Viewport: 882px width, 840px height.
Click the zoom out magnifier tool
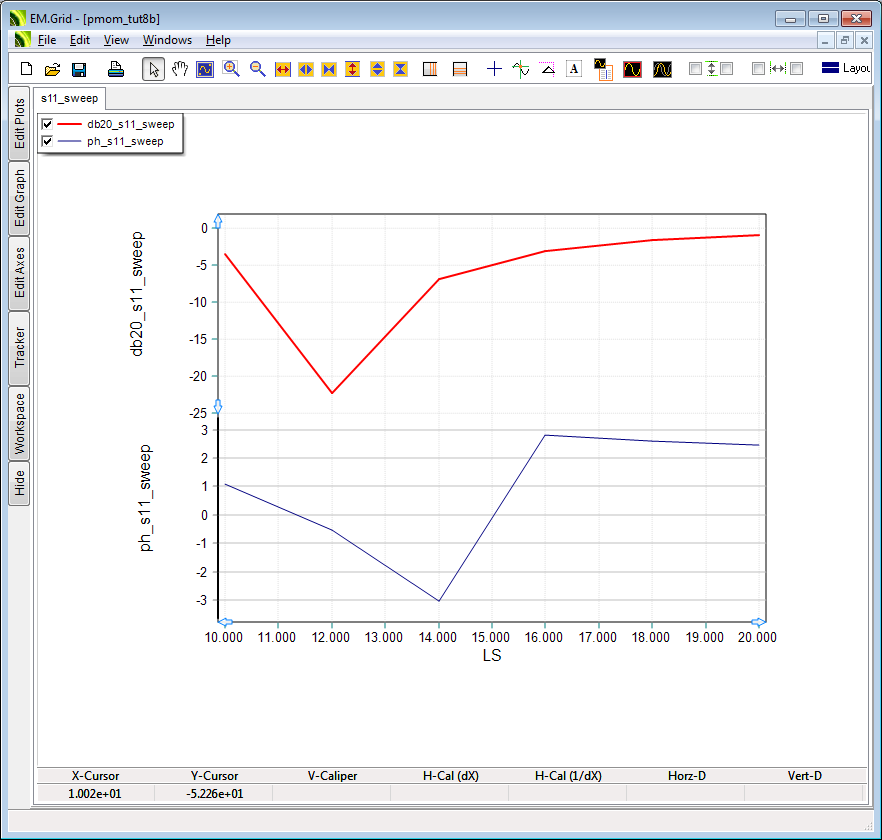[257, 69]
